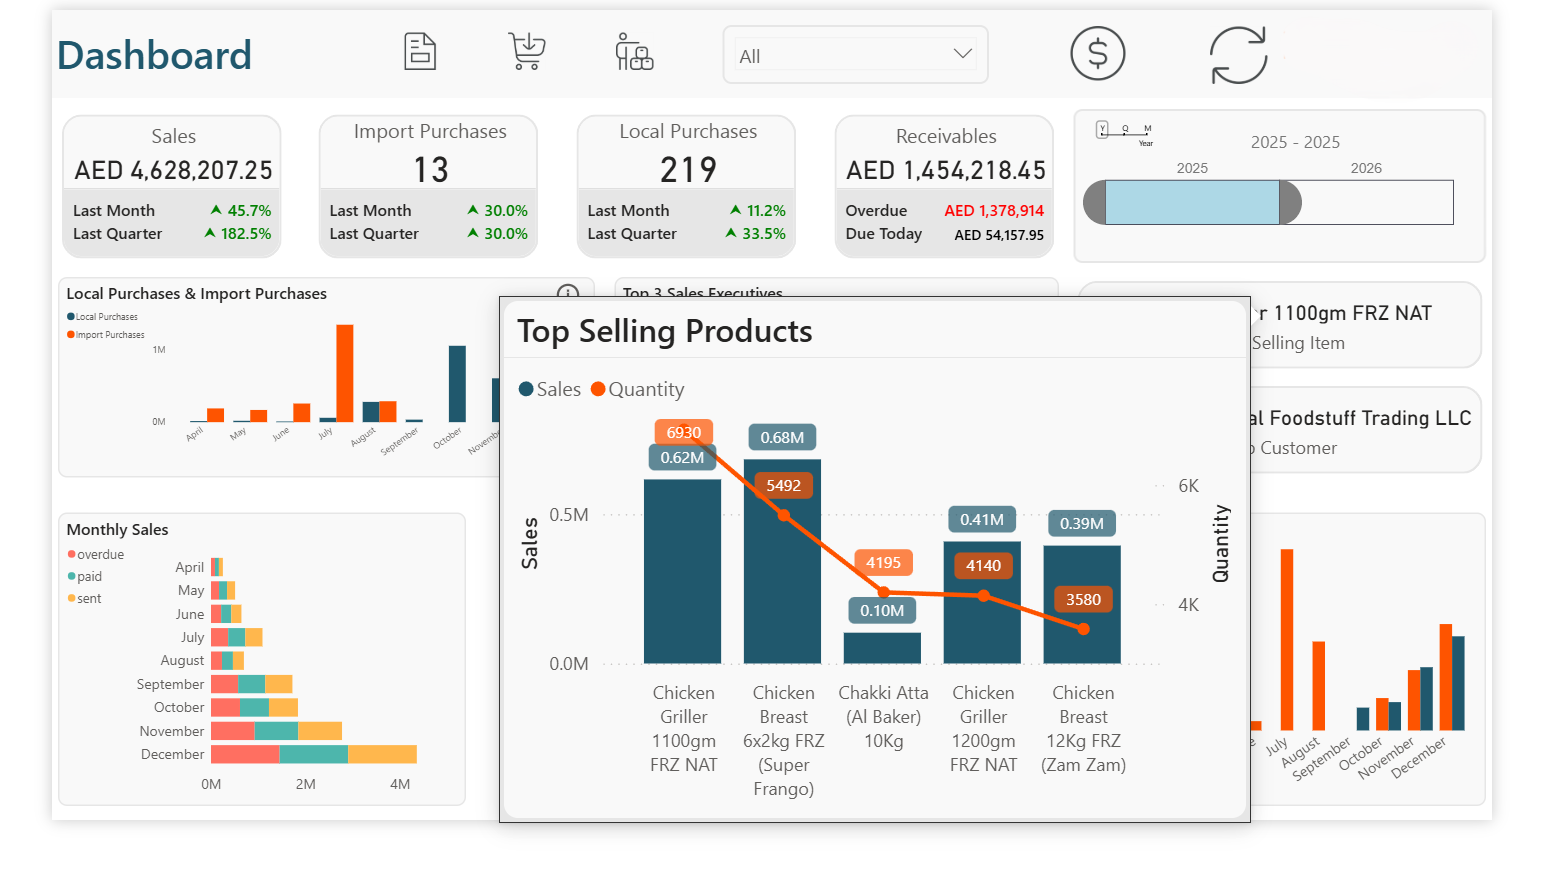Click the Receivables overdue amount link
Screen dimensions: 1546x873
tap(994, 210)
